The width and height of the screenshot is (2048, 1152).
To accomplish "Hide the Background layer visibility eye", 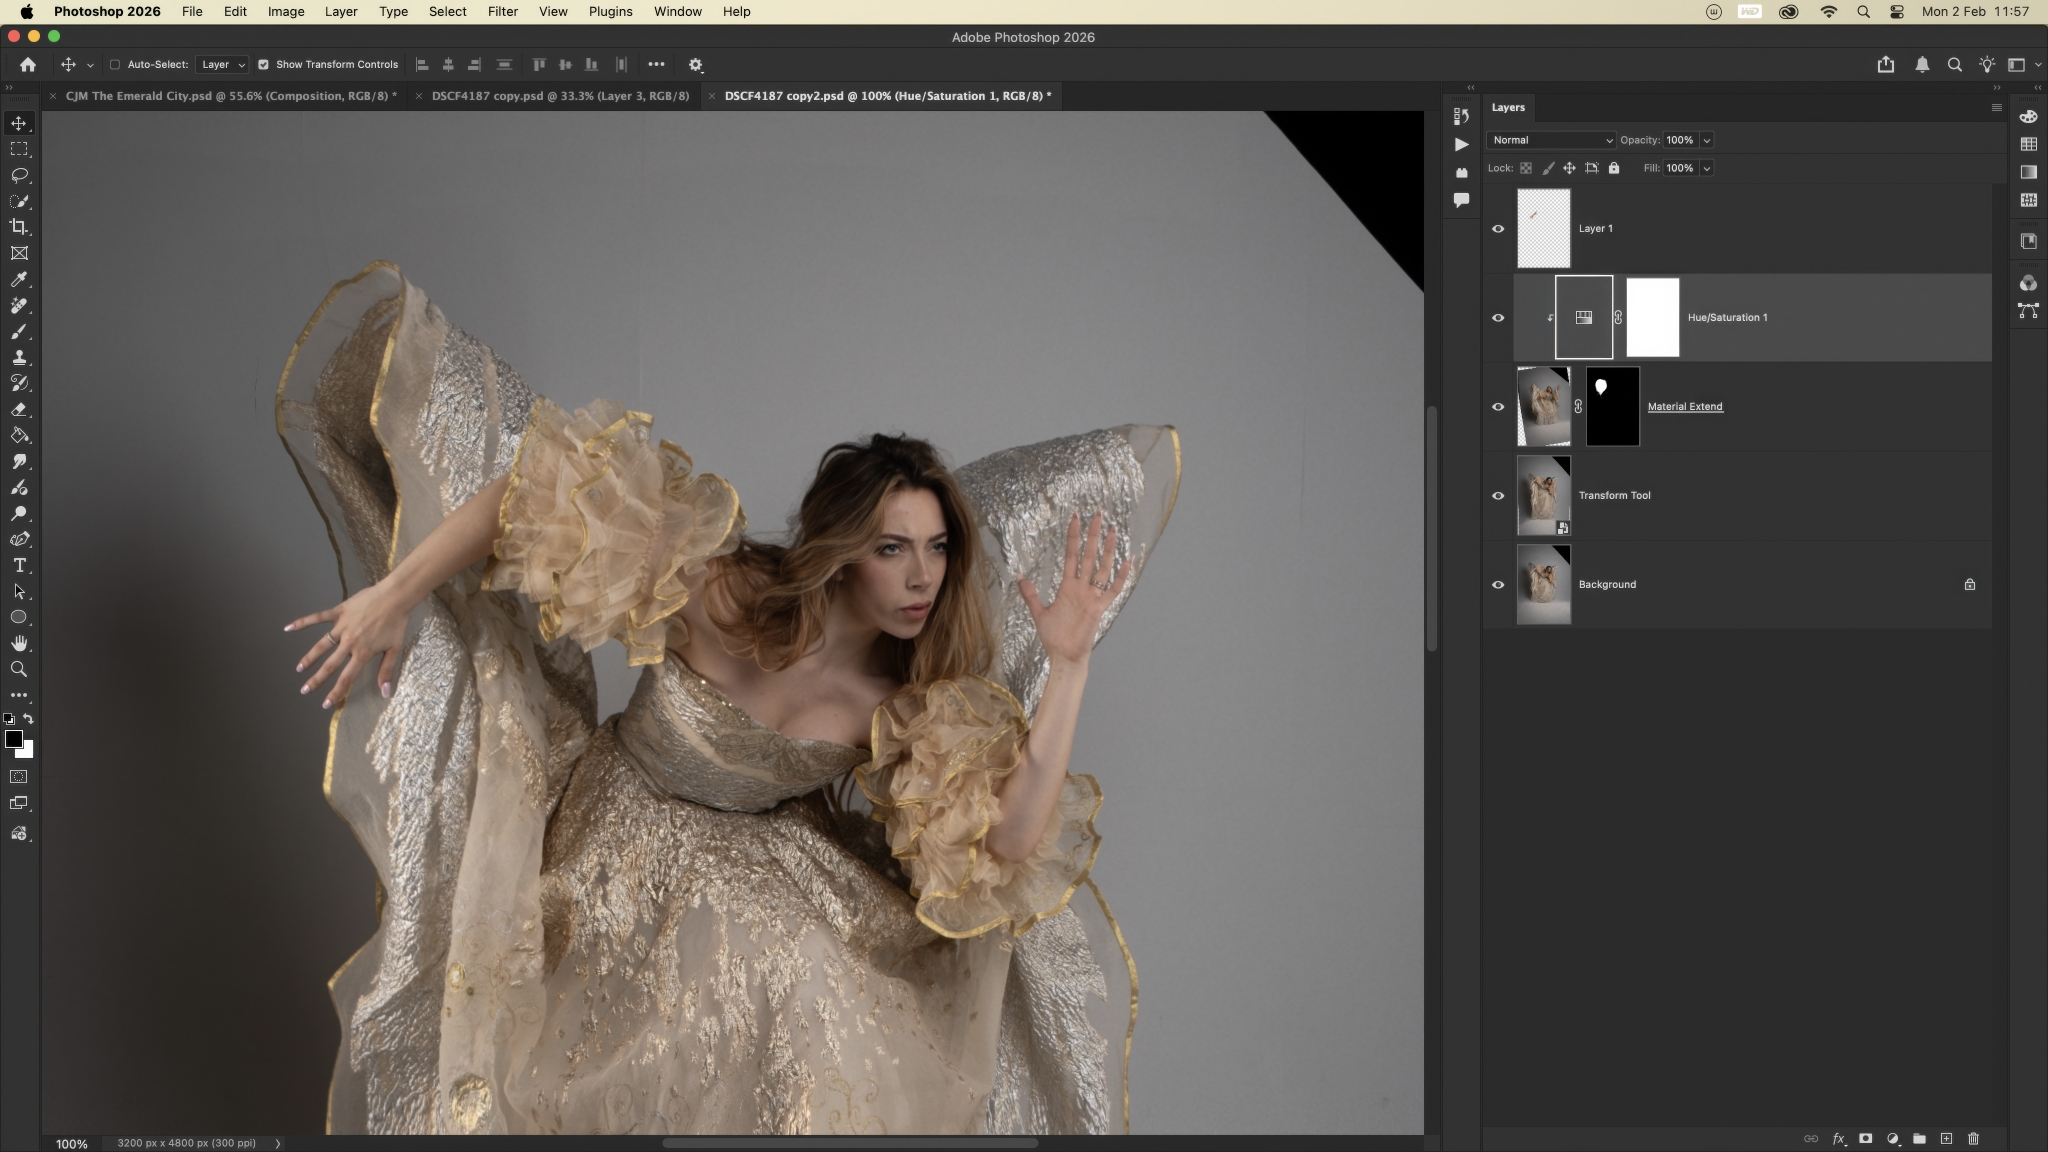I will tap(1498, 585).
